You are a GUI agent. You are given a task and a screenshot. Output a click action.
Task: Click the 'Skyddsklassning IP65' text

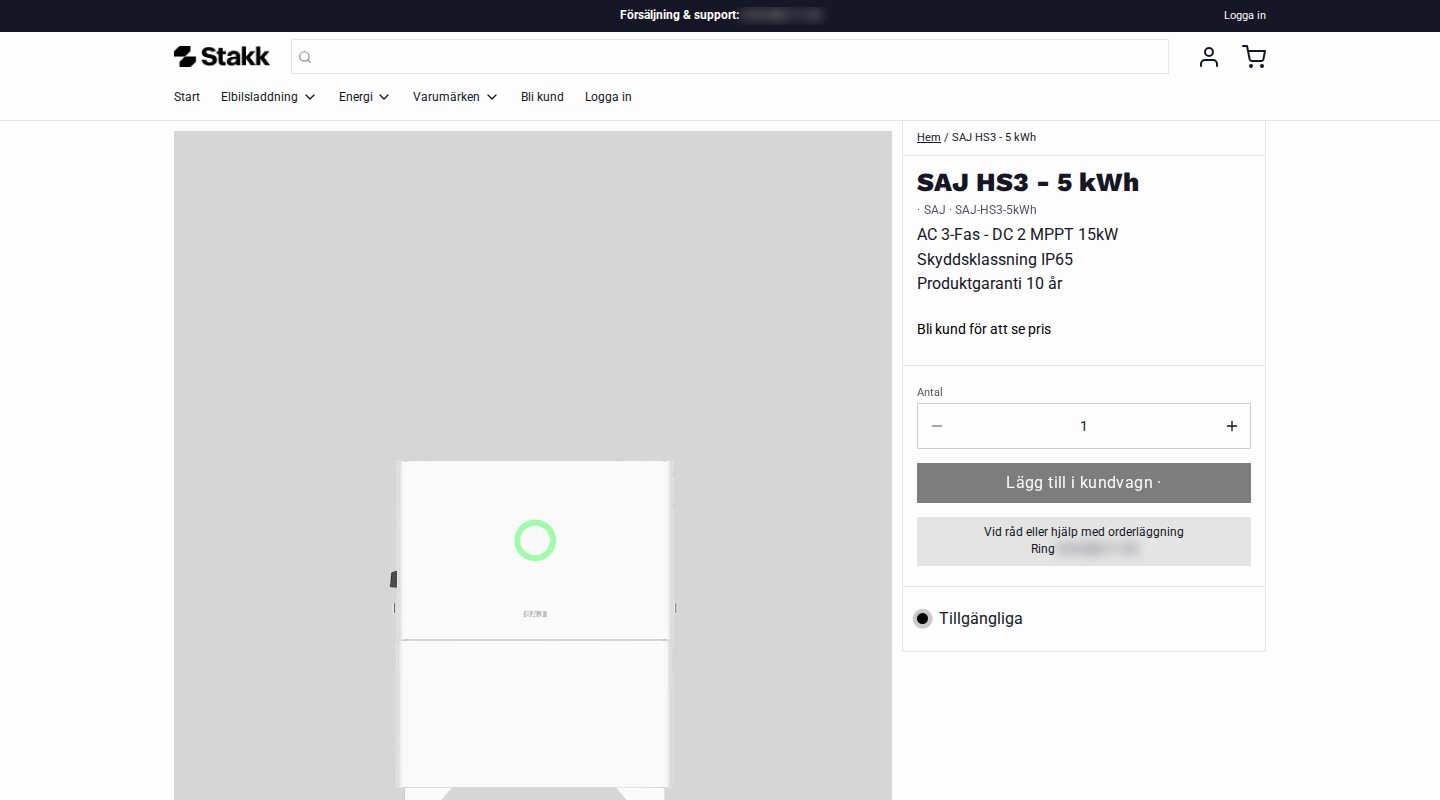click(995, 259)
